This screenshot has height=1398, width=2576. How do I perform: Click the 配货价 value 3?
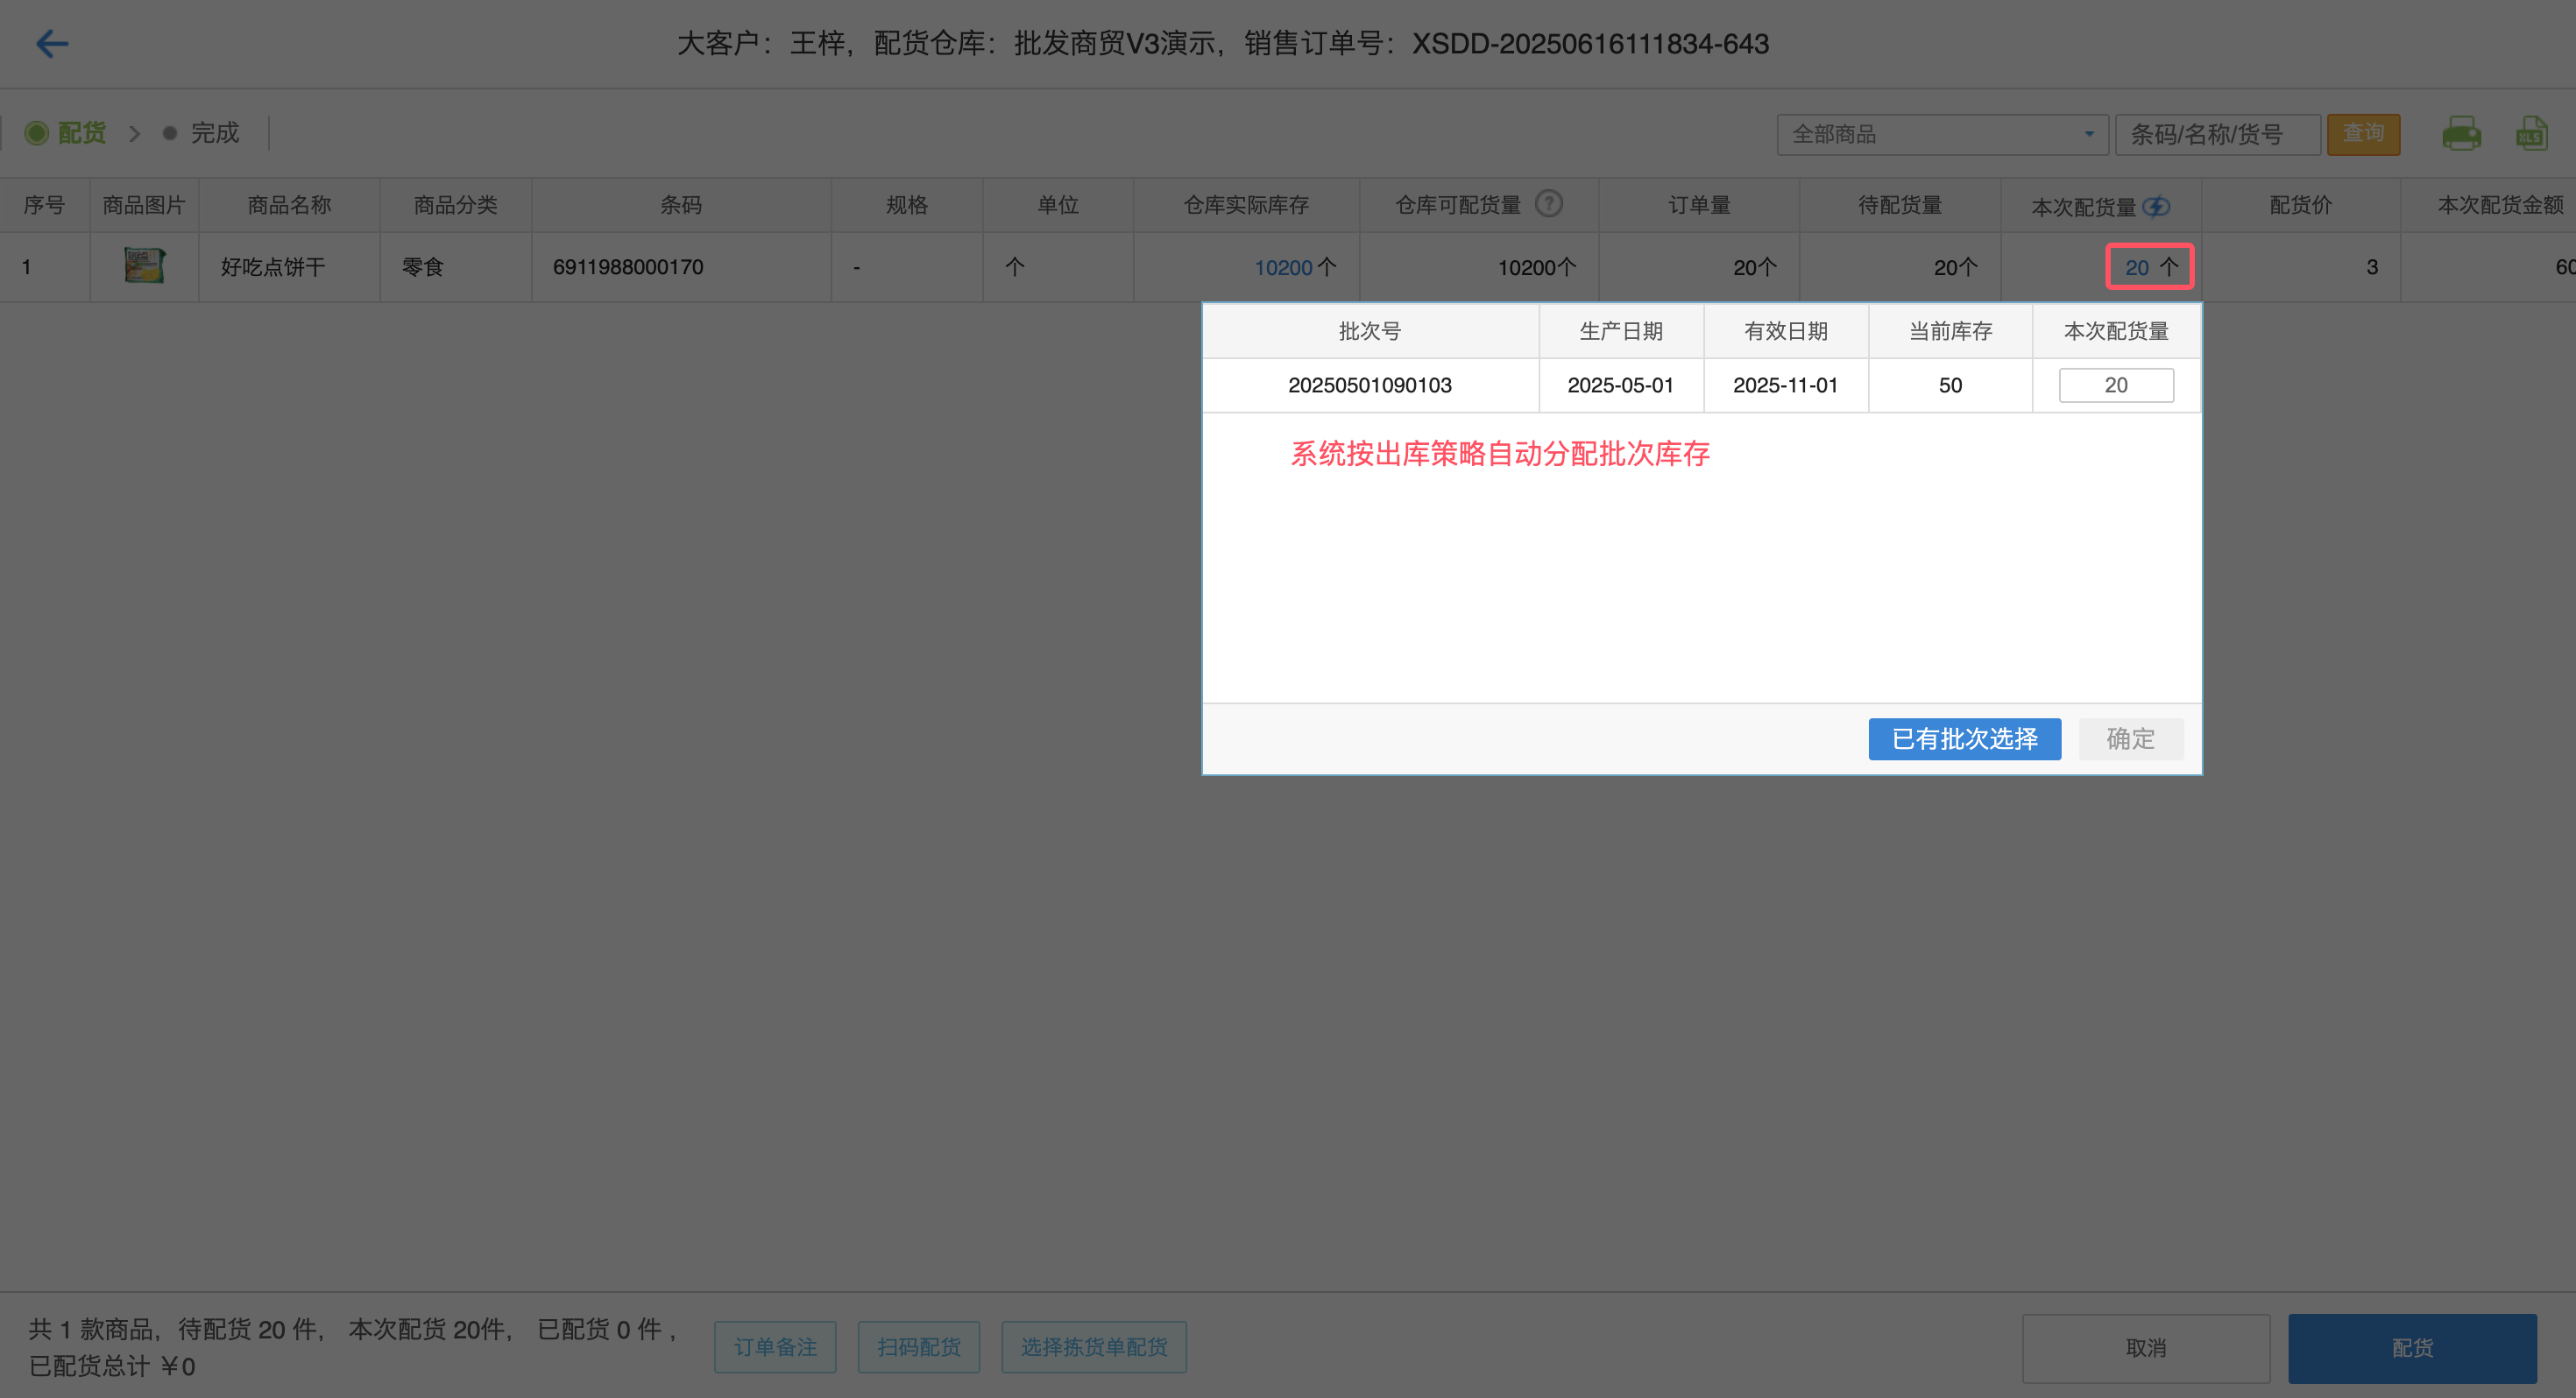tap(2371, 267)
